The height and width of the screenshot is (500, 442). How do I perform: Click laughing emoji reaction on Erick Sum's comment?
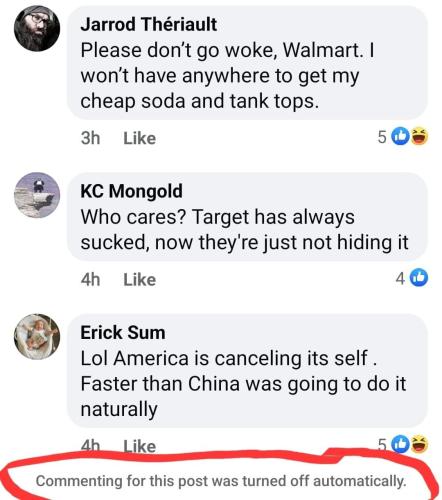click(419, 444)
